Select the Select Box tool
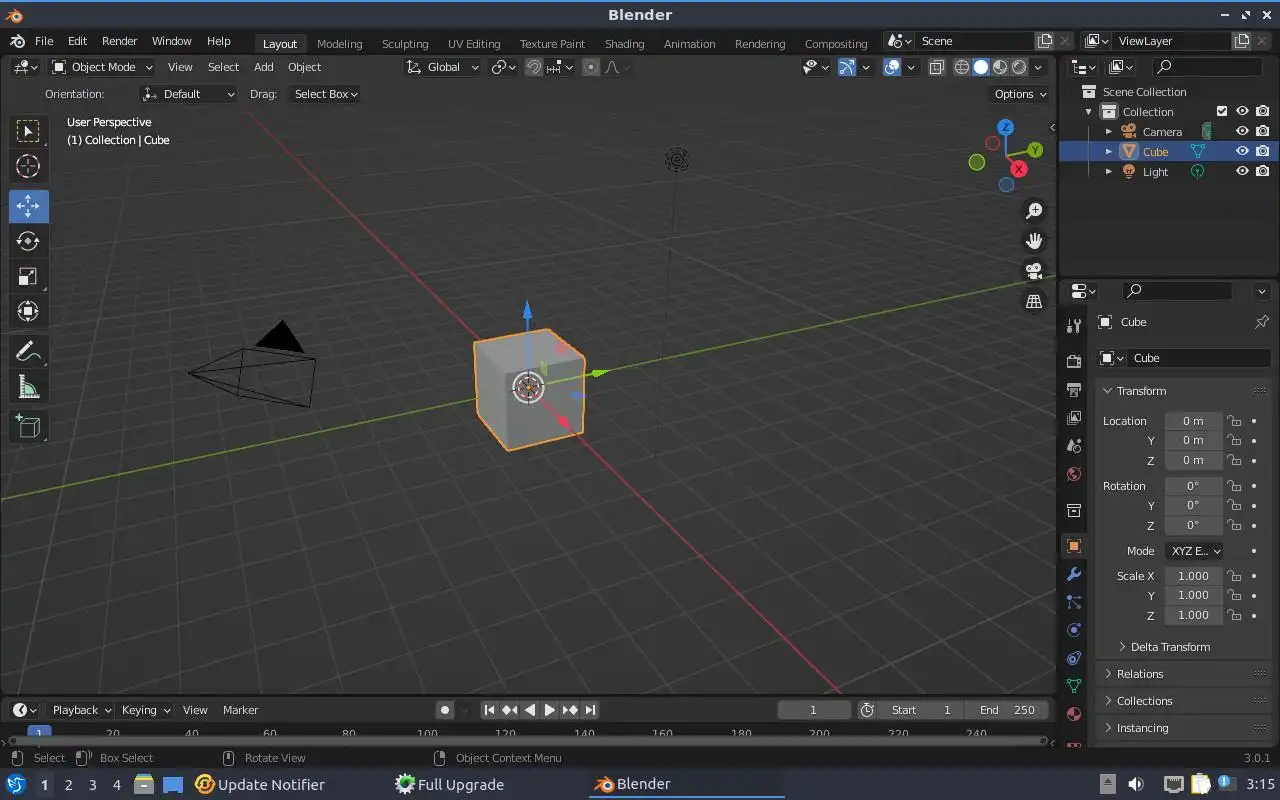 [28, 131]
